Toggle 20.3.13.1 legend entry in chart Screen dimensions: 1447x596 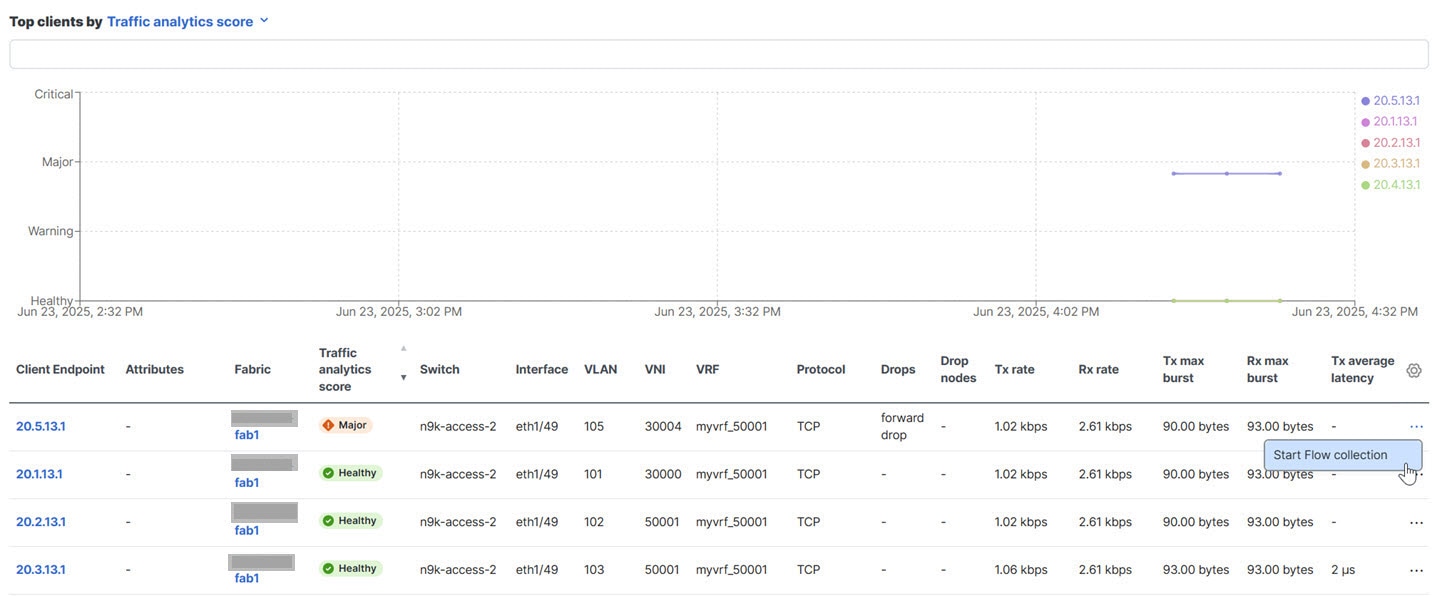[x=1390, y=164]
